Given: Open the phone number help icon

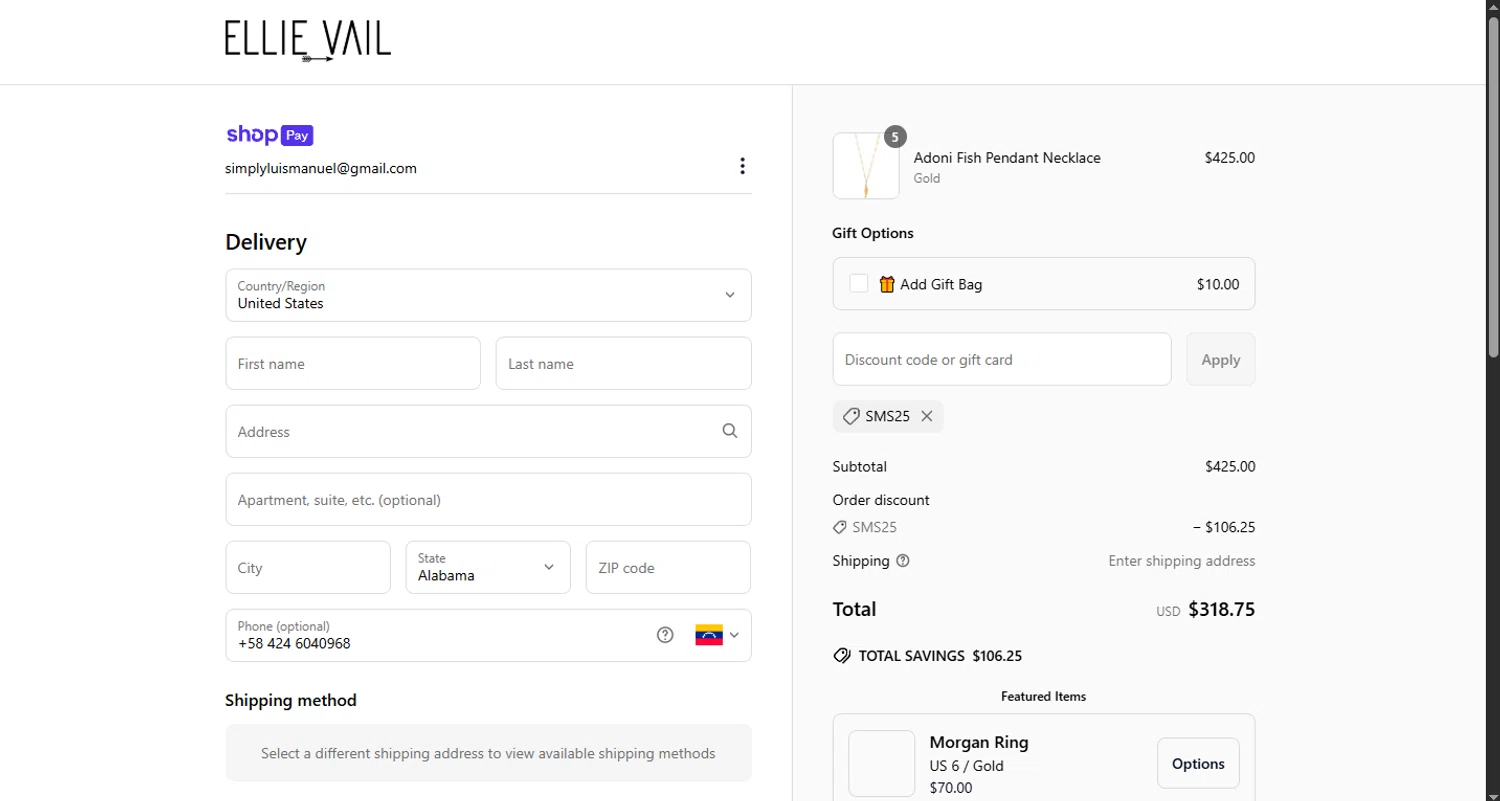Looking at the screenshot, I should tap(665, 635).
